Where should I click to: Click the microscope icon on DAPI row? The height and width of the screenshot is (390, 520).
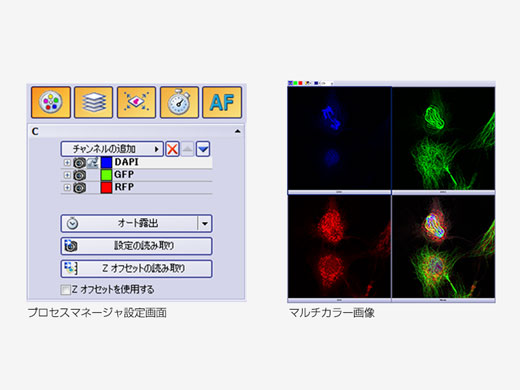click(x=93, y=163)
